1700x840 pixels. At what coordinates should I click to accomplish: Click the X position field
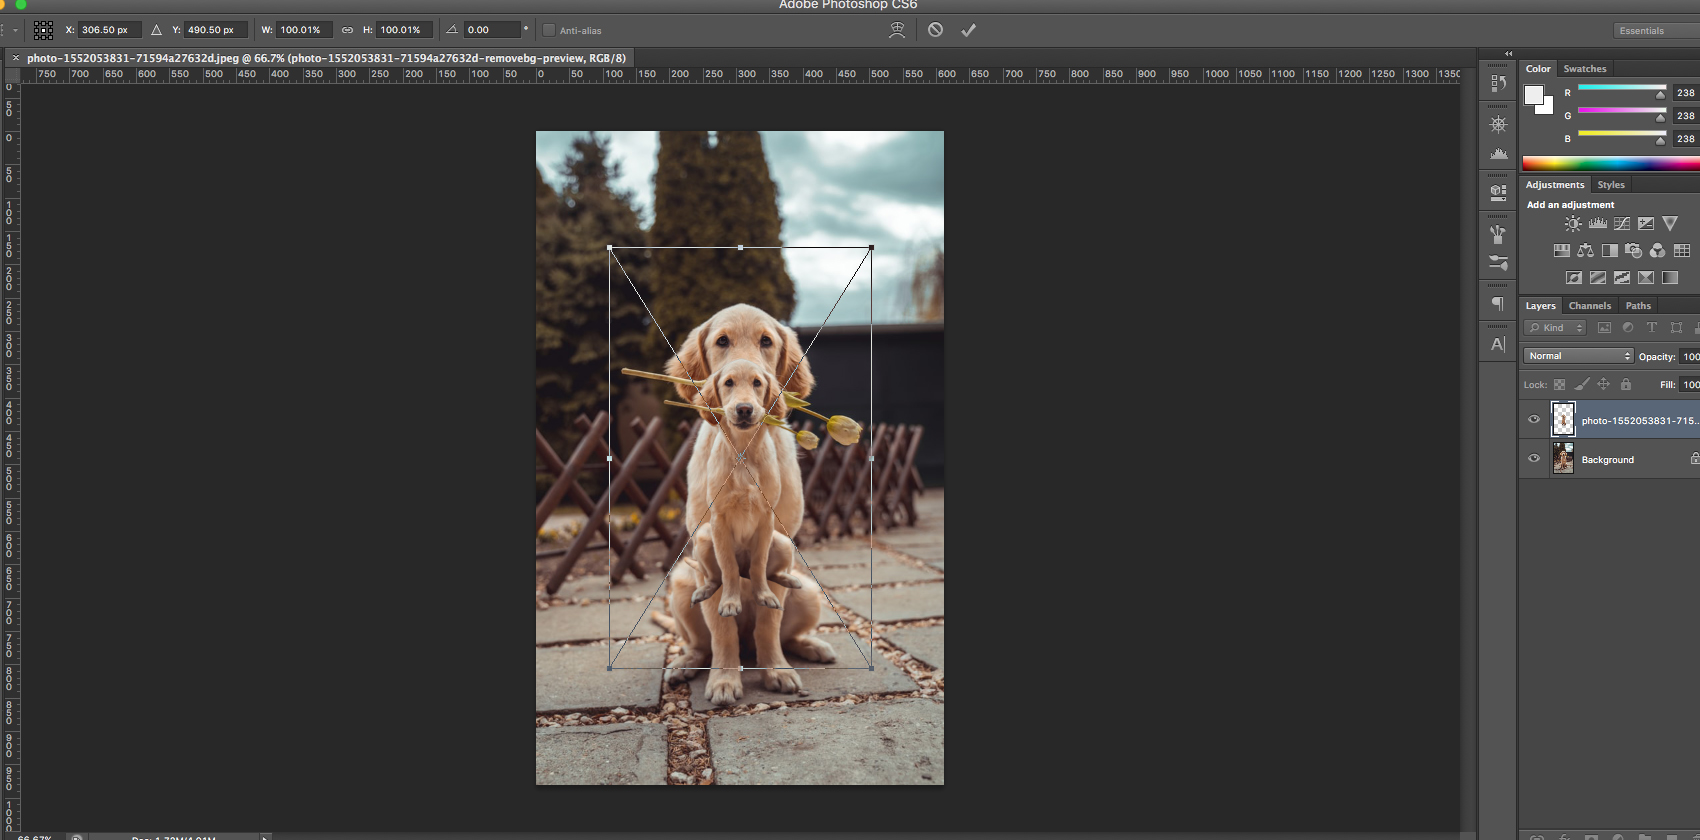click(x=109, y=30)
